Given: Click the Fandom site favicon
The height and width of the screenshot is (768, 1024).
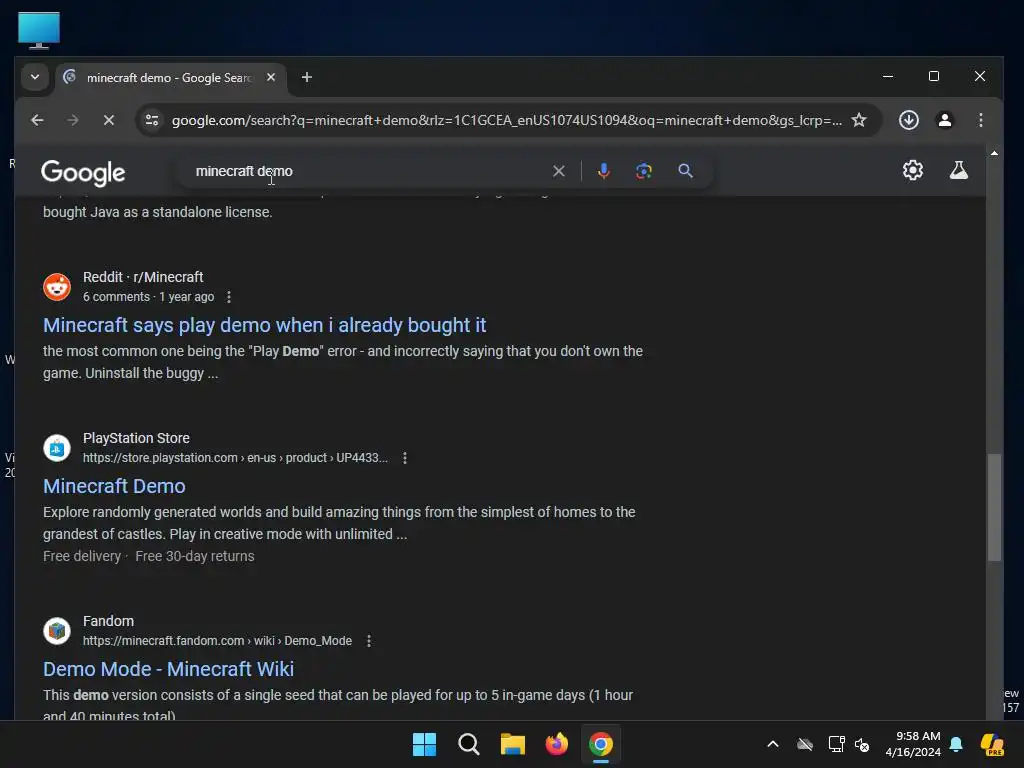Looking at the screenshot, I should point(57,631).
